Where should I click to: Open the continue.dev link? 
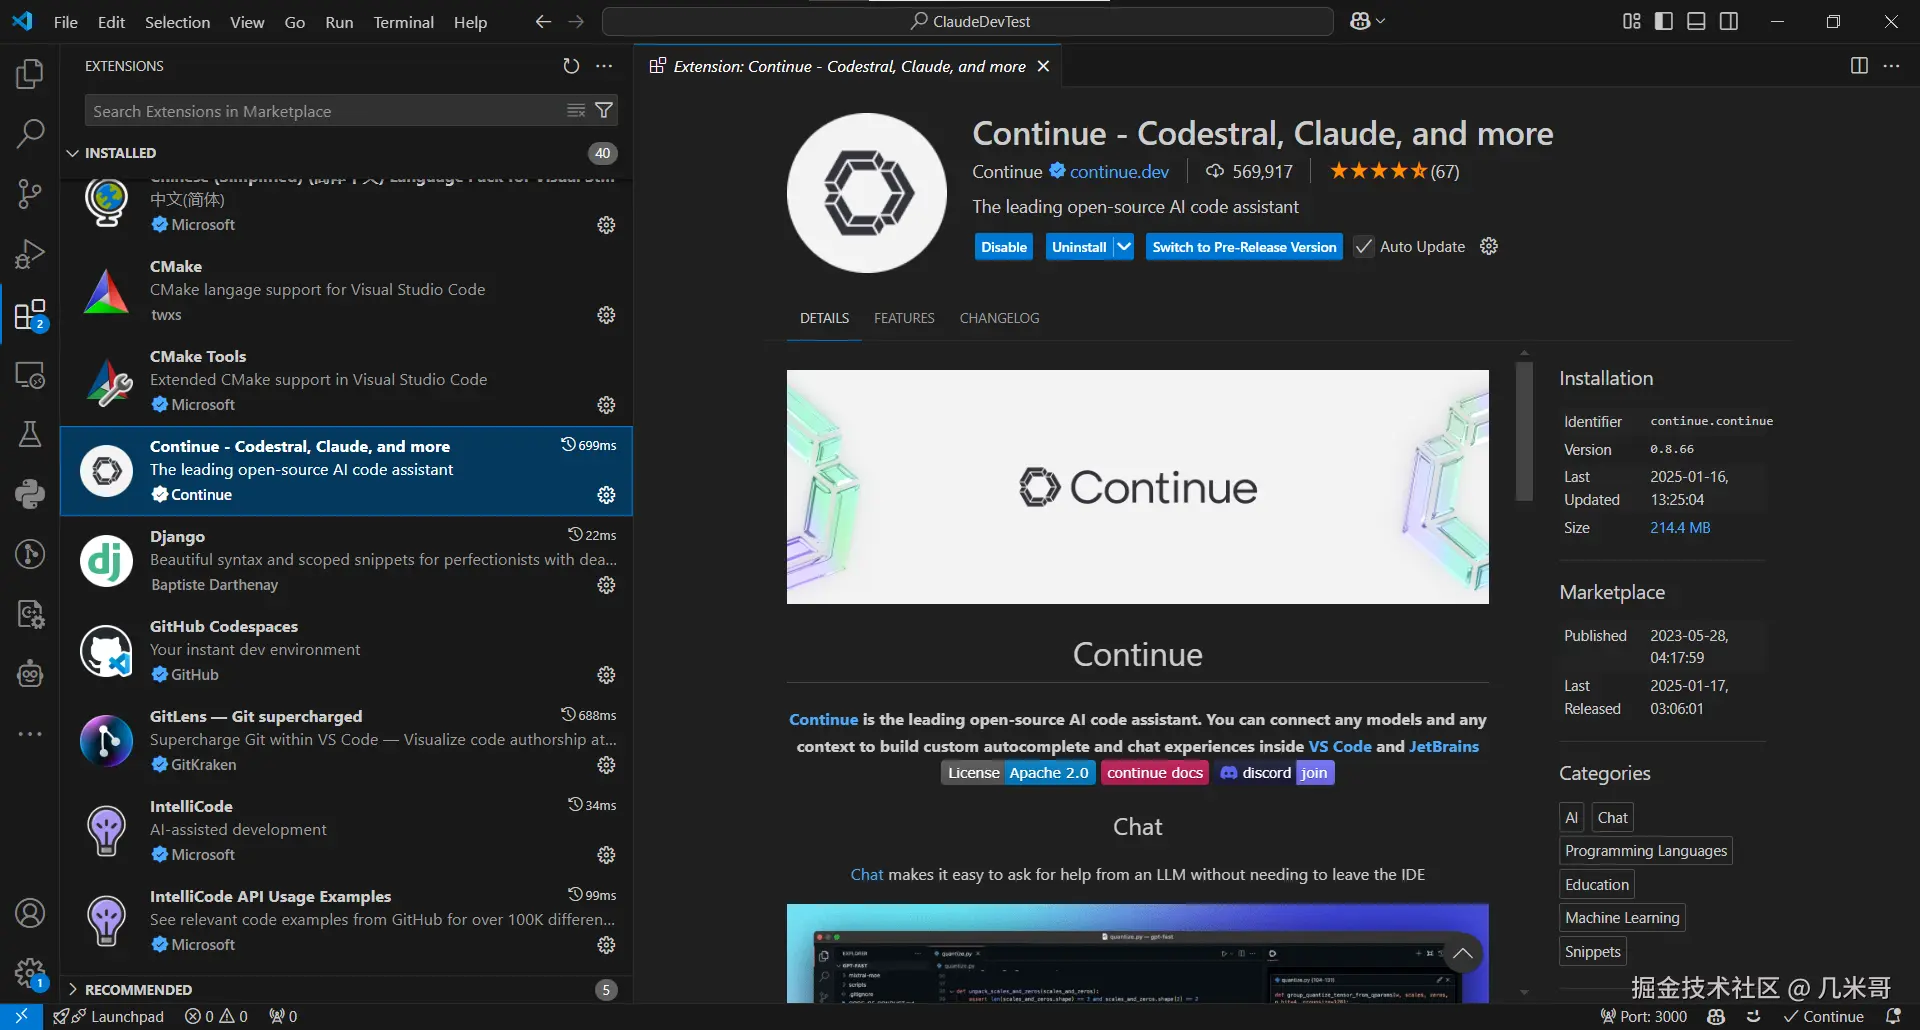click(x=1120, y=171)
